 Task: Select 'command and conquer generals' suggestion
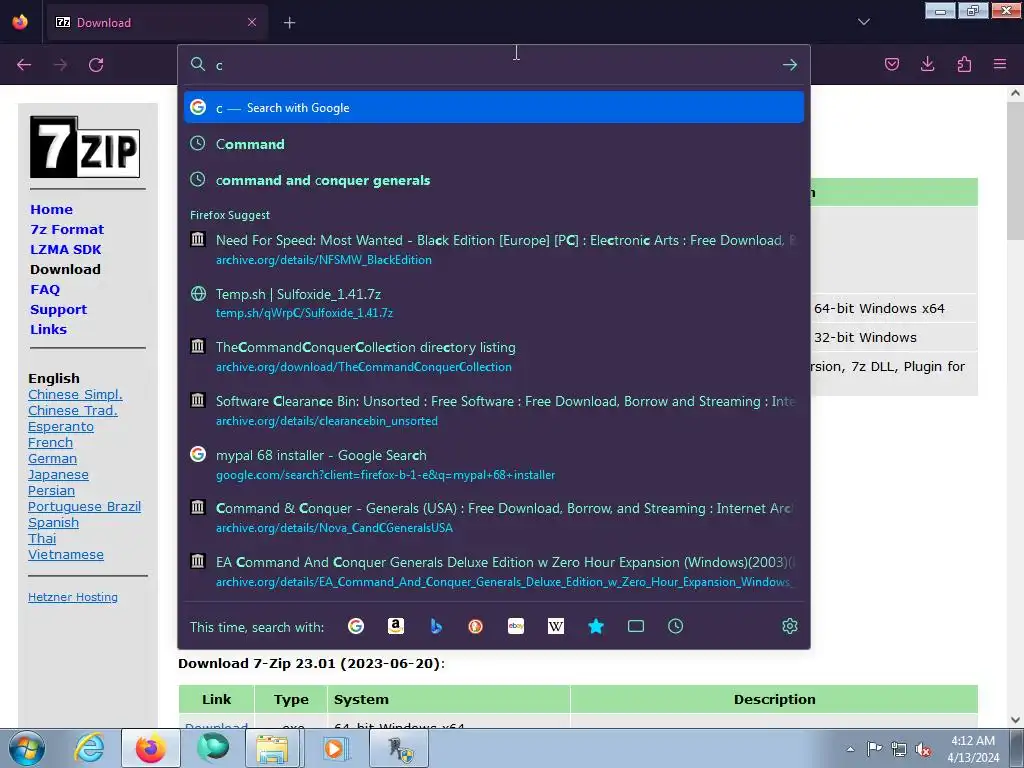[494, 180]
